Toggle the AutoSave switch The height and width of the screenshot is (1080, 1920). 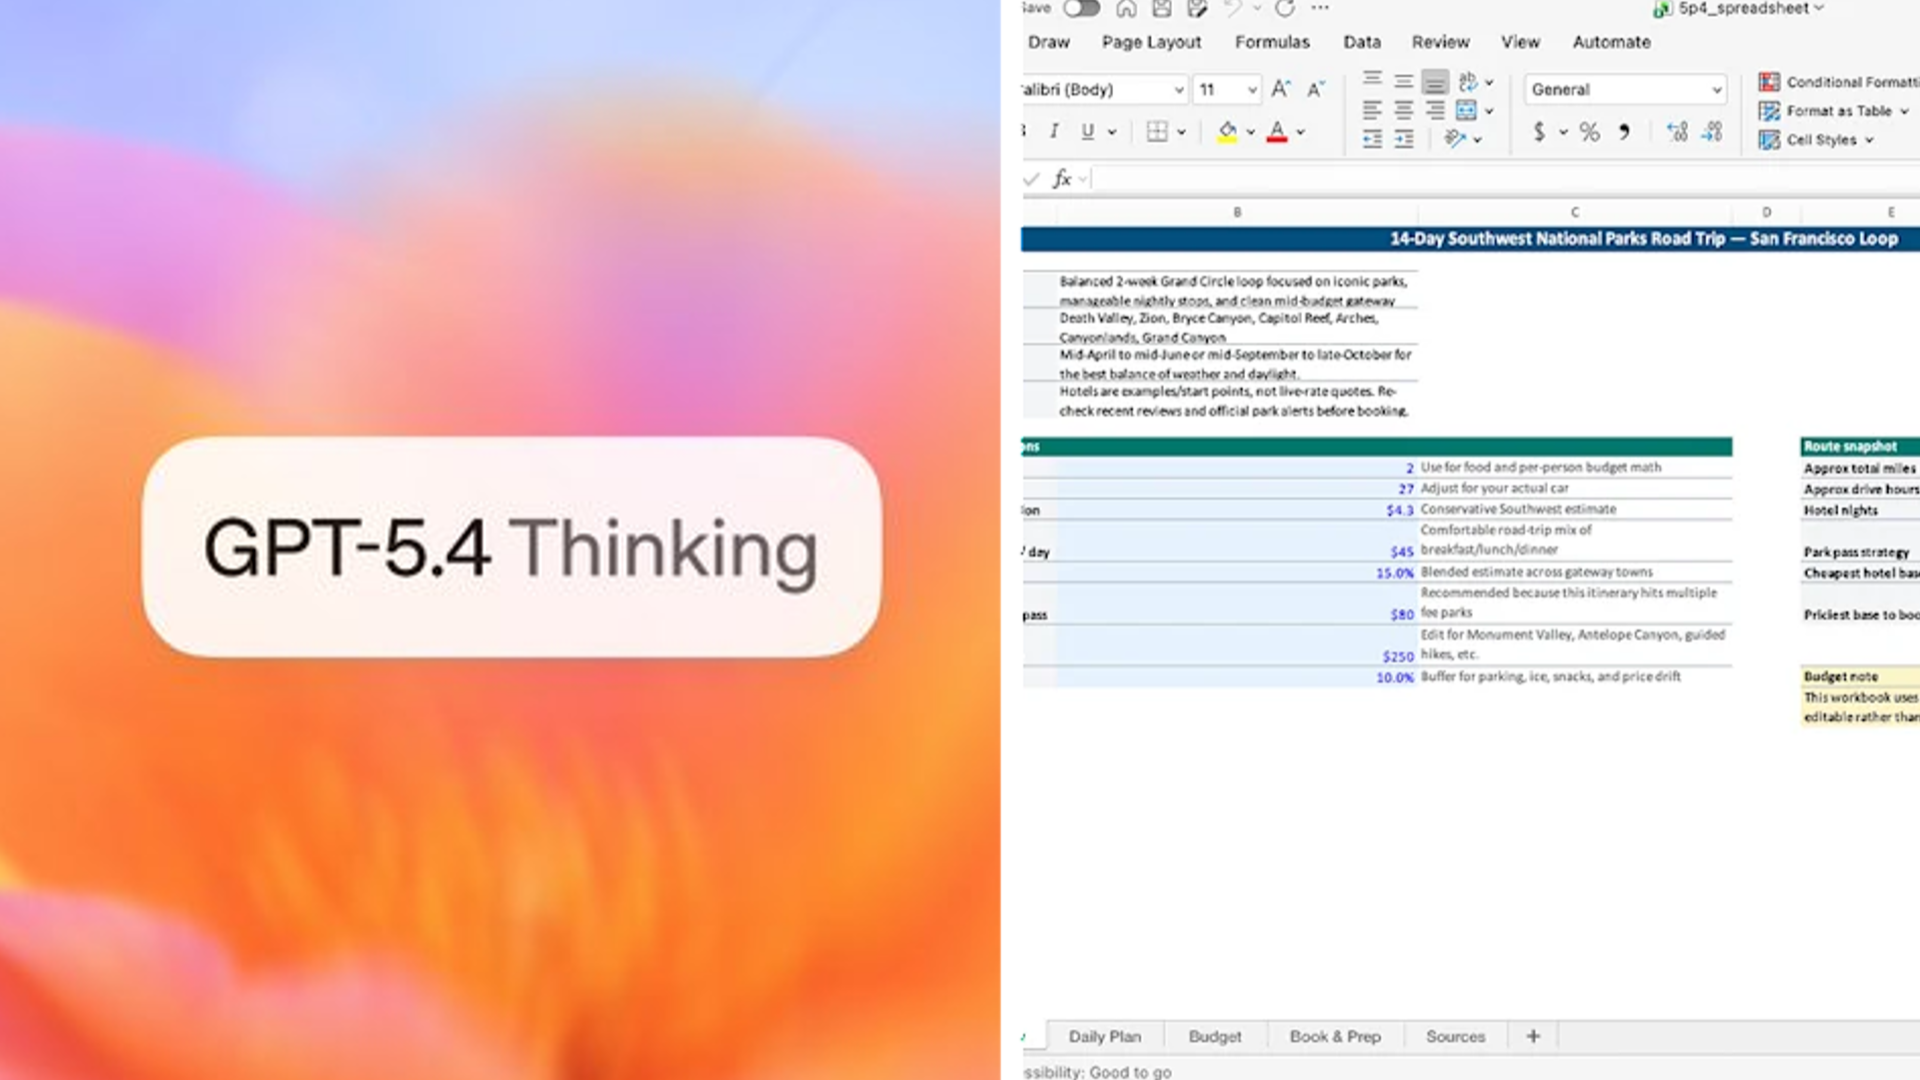pyautogui.click(x=1081, y=9)
